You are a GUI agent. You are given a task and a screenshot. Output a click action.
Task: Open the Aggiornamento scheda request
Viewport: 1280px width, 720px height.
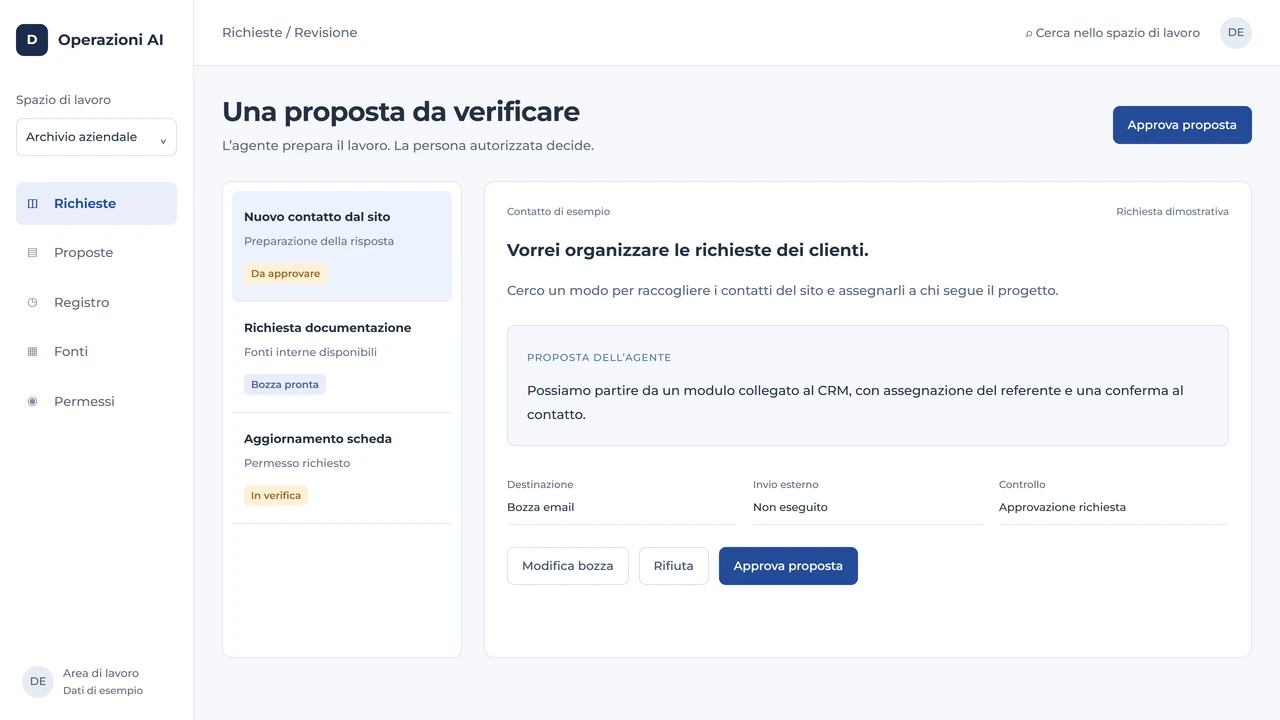pyautogui.click(x=342, y=468)
